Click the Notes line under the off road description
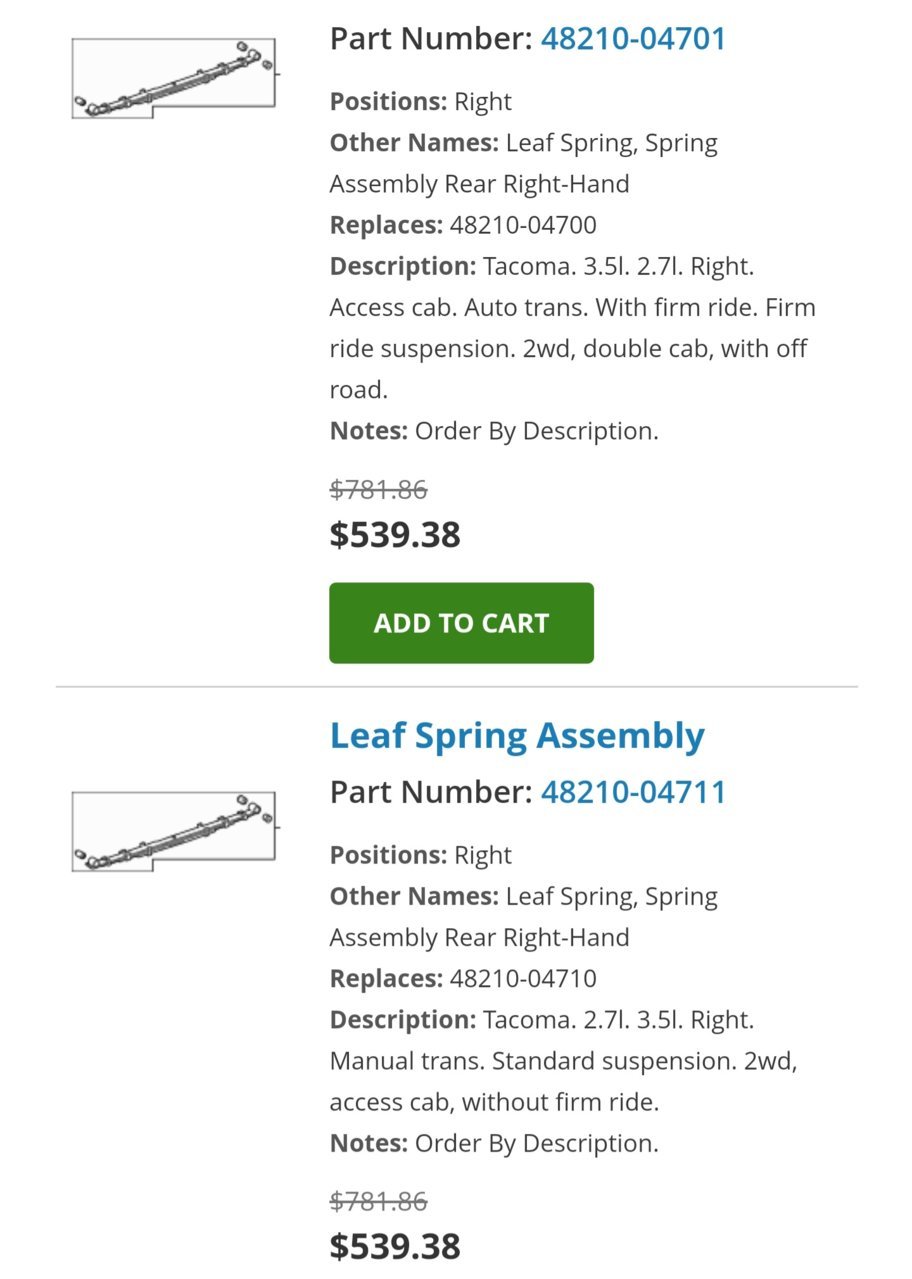The image size is (912, 1279). click(x=494, y=431)
